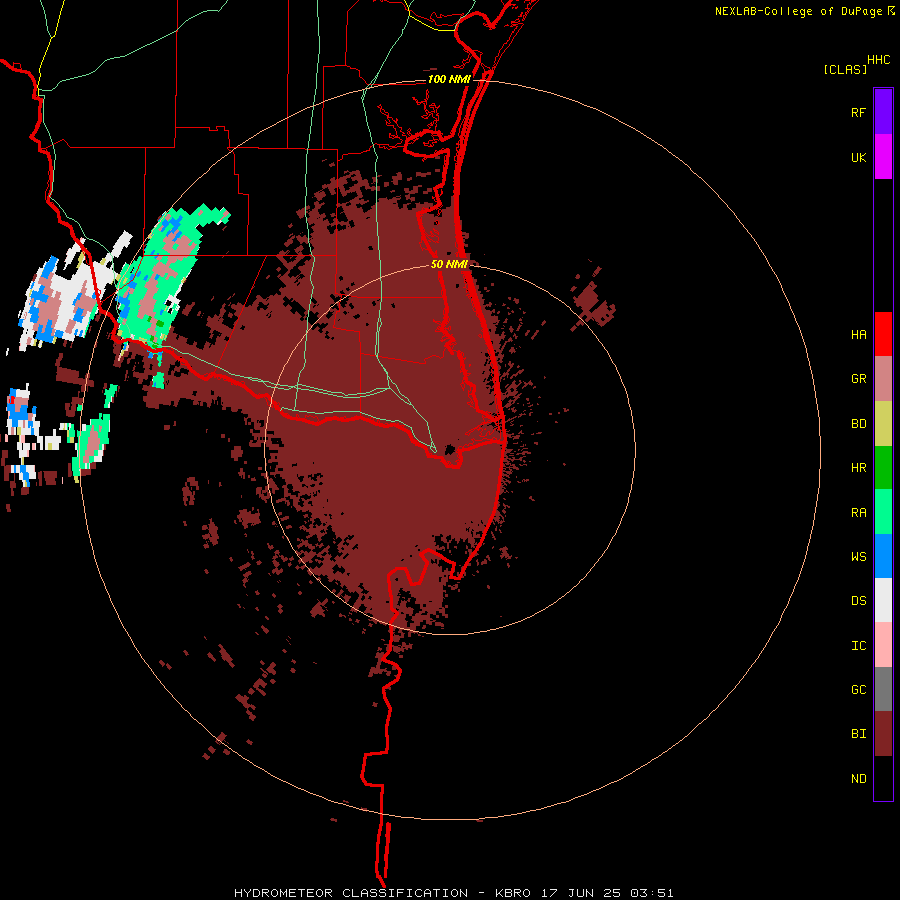
Task: Click the DS white legend swatch
Action: [883, 600]
